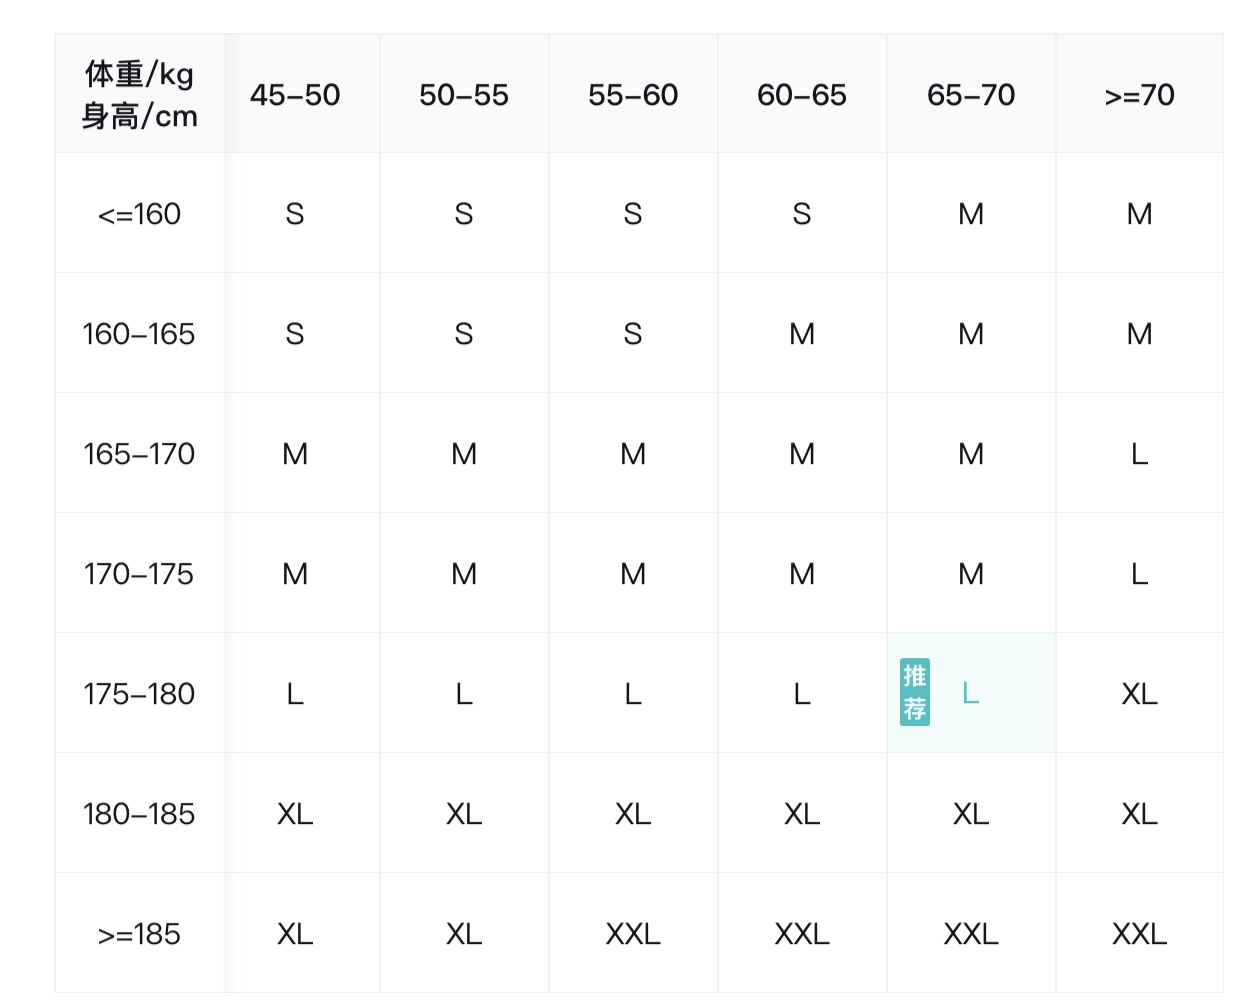
Task: Select the <=160 height row label
Action: pos(140,214)
